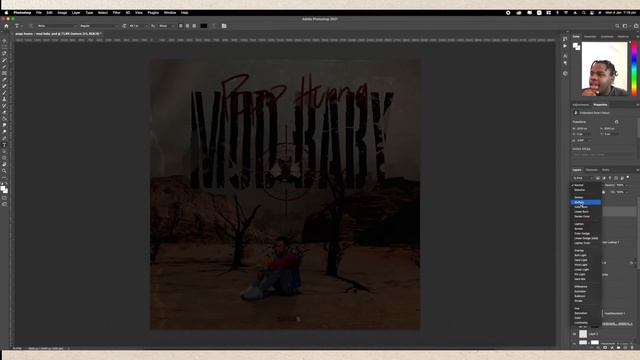Switch to the Gradients tab
Viewport: 640px width, 360px height.
click(607, 37)
